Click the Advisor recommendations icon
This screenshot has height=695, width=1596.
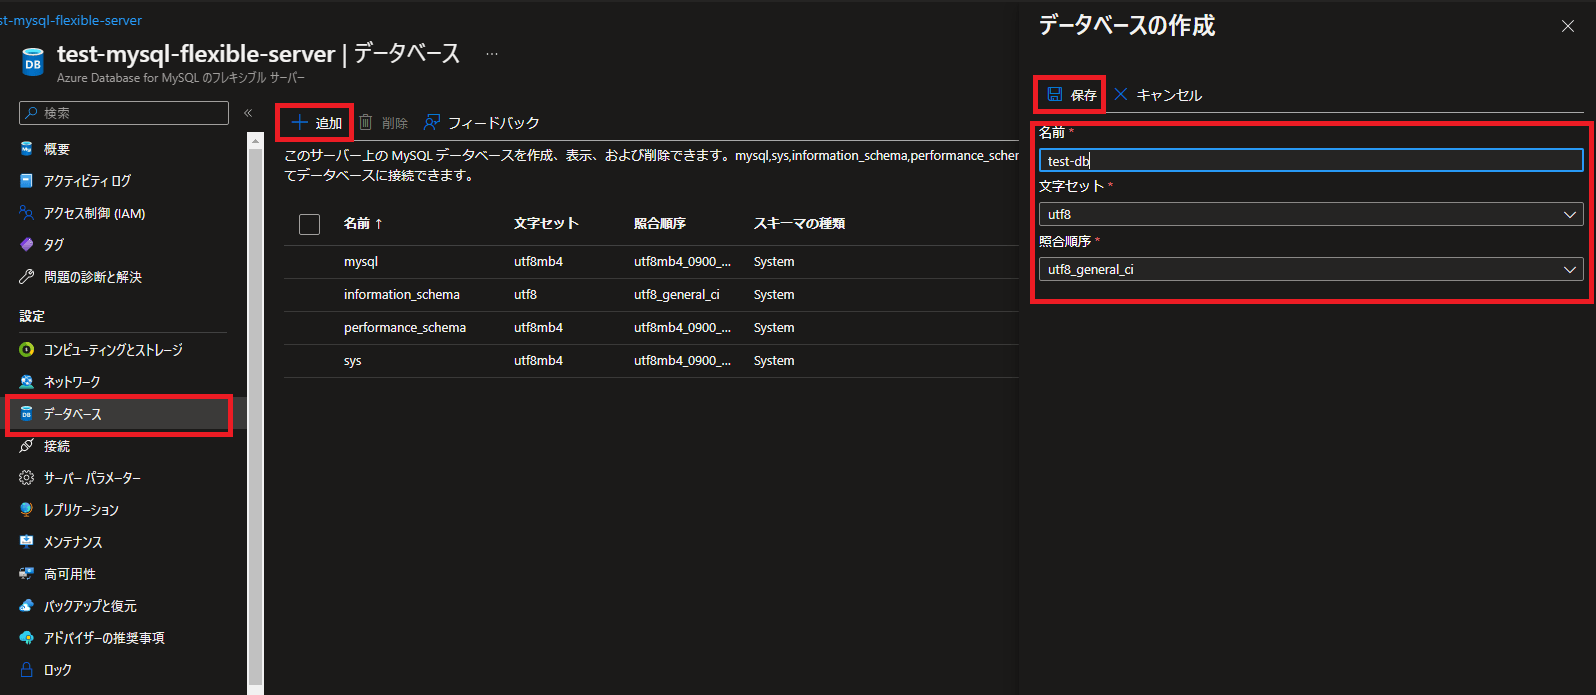[x=27, y=638]
